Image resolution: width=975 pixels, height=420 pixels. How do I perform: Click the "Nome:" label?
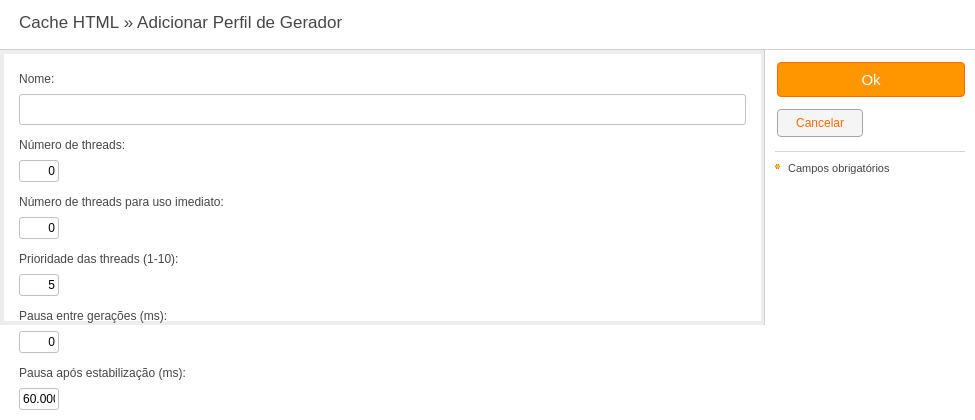[x=37, y=79]
